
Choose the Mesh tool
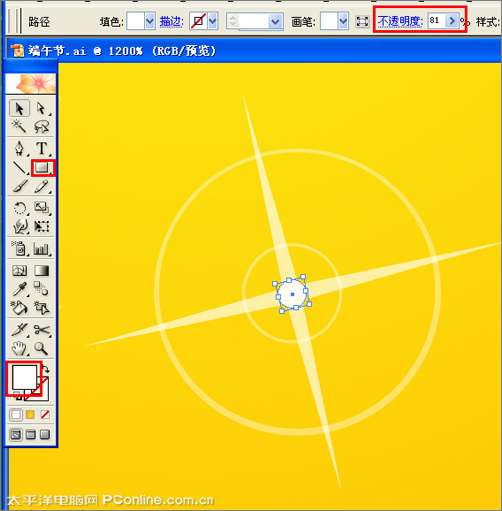pyautogui.click(x=20, y=270)
